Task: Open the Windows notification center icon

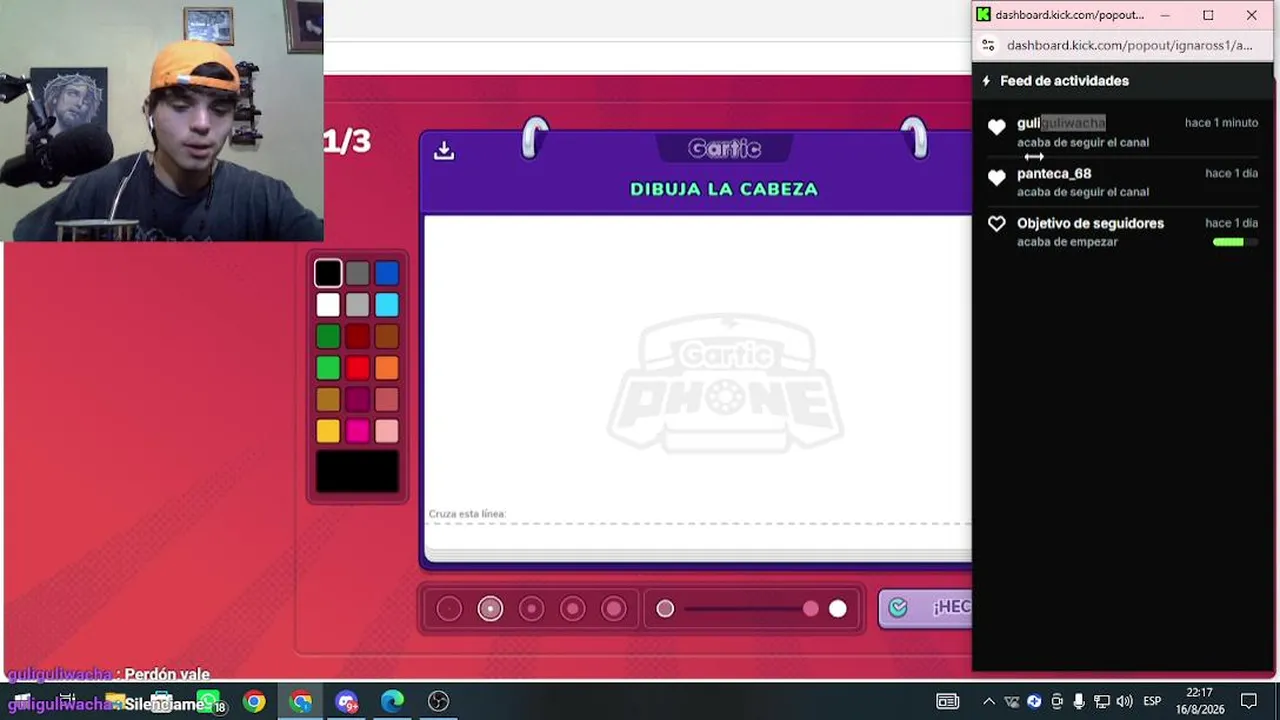Action: 1249,702
